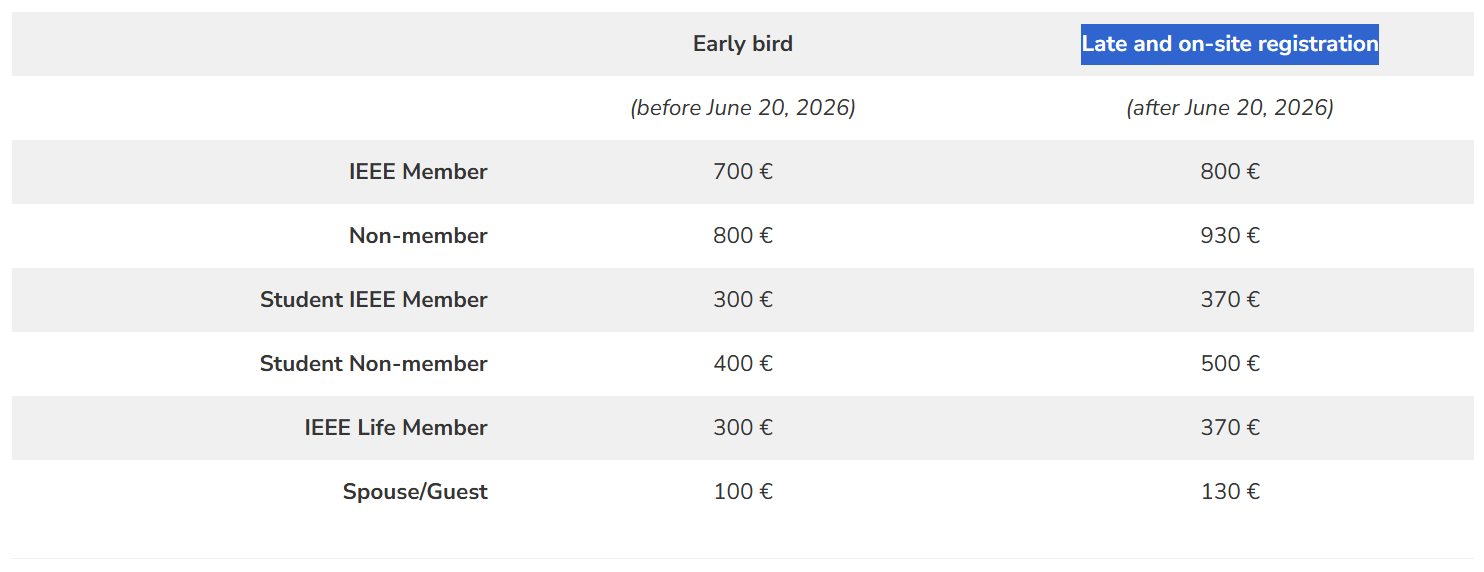Select the Student Non-member row label
This screenshot has height=572, width=1484.
point(374,364)
